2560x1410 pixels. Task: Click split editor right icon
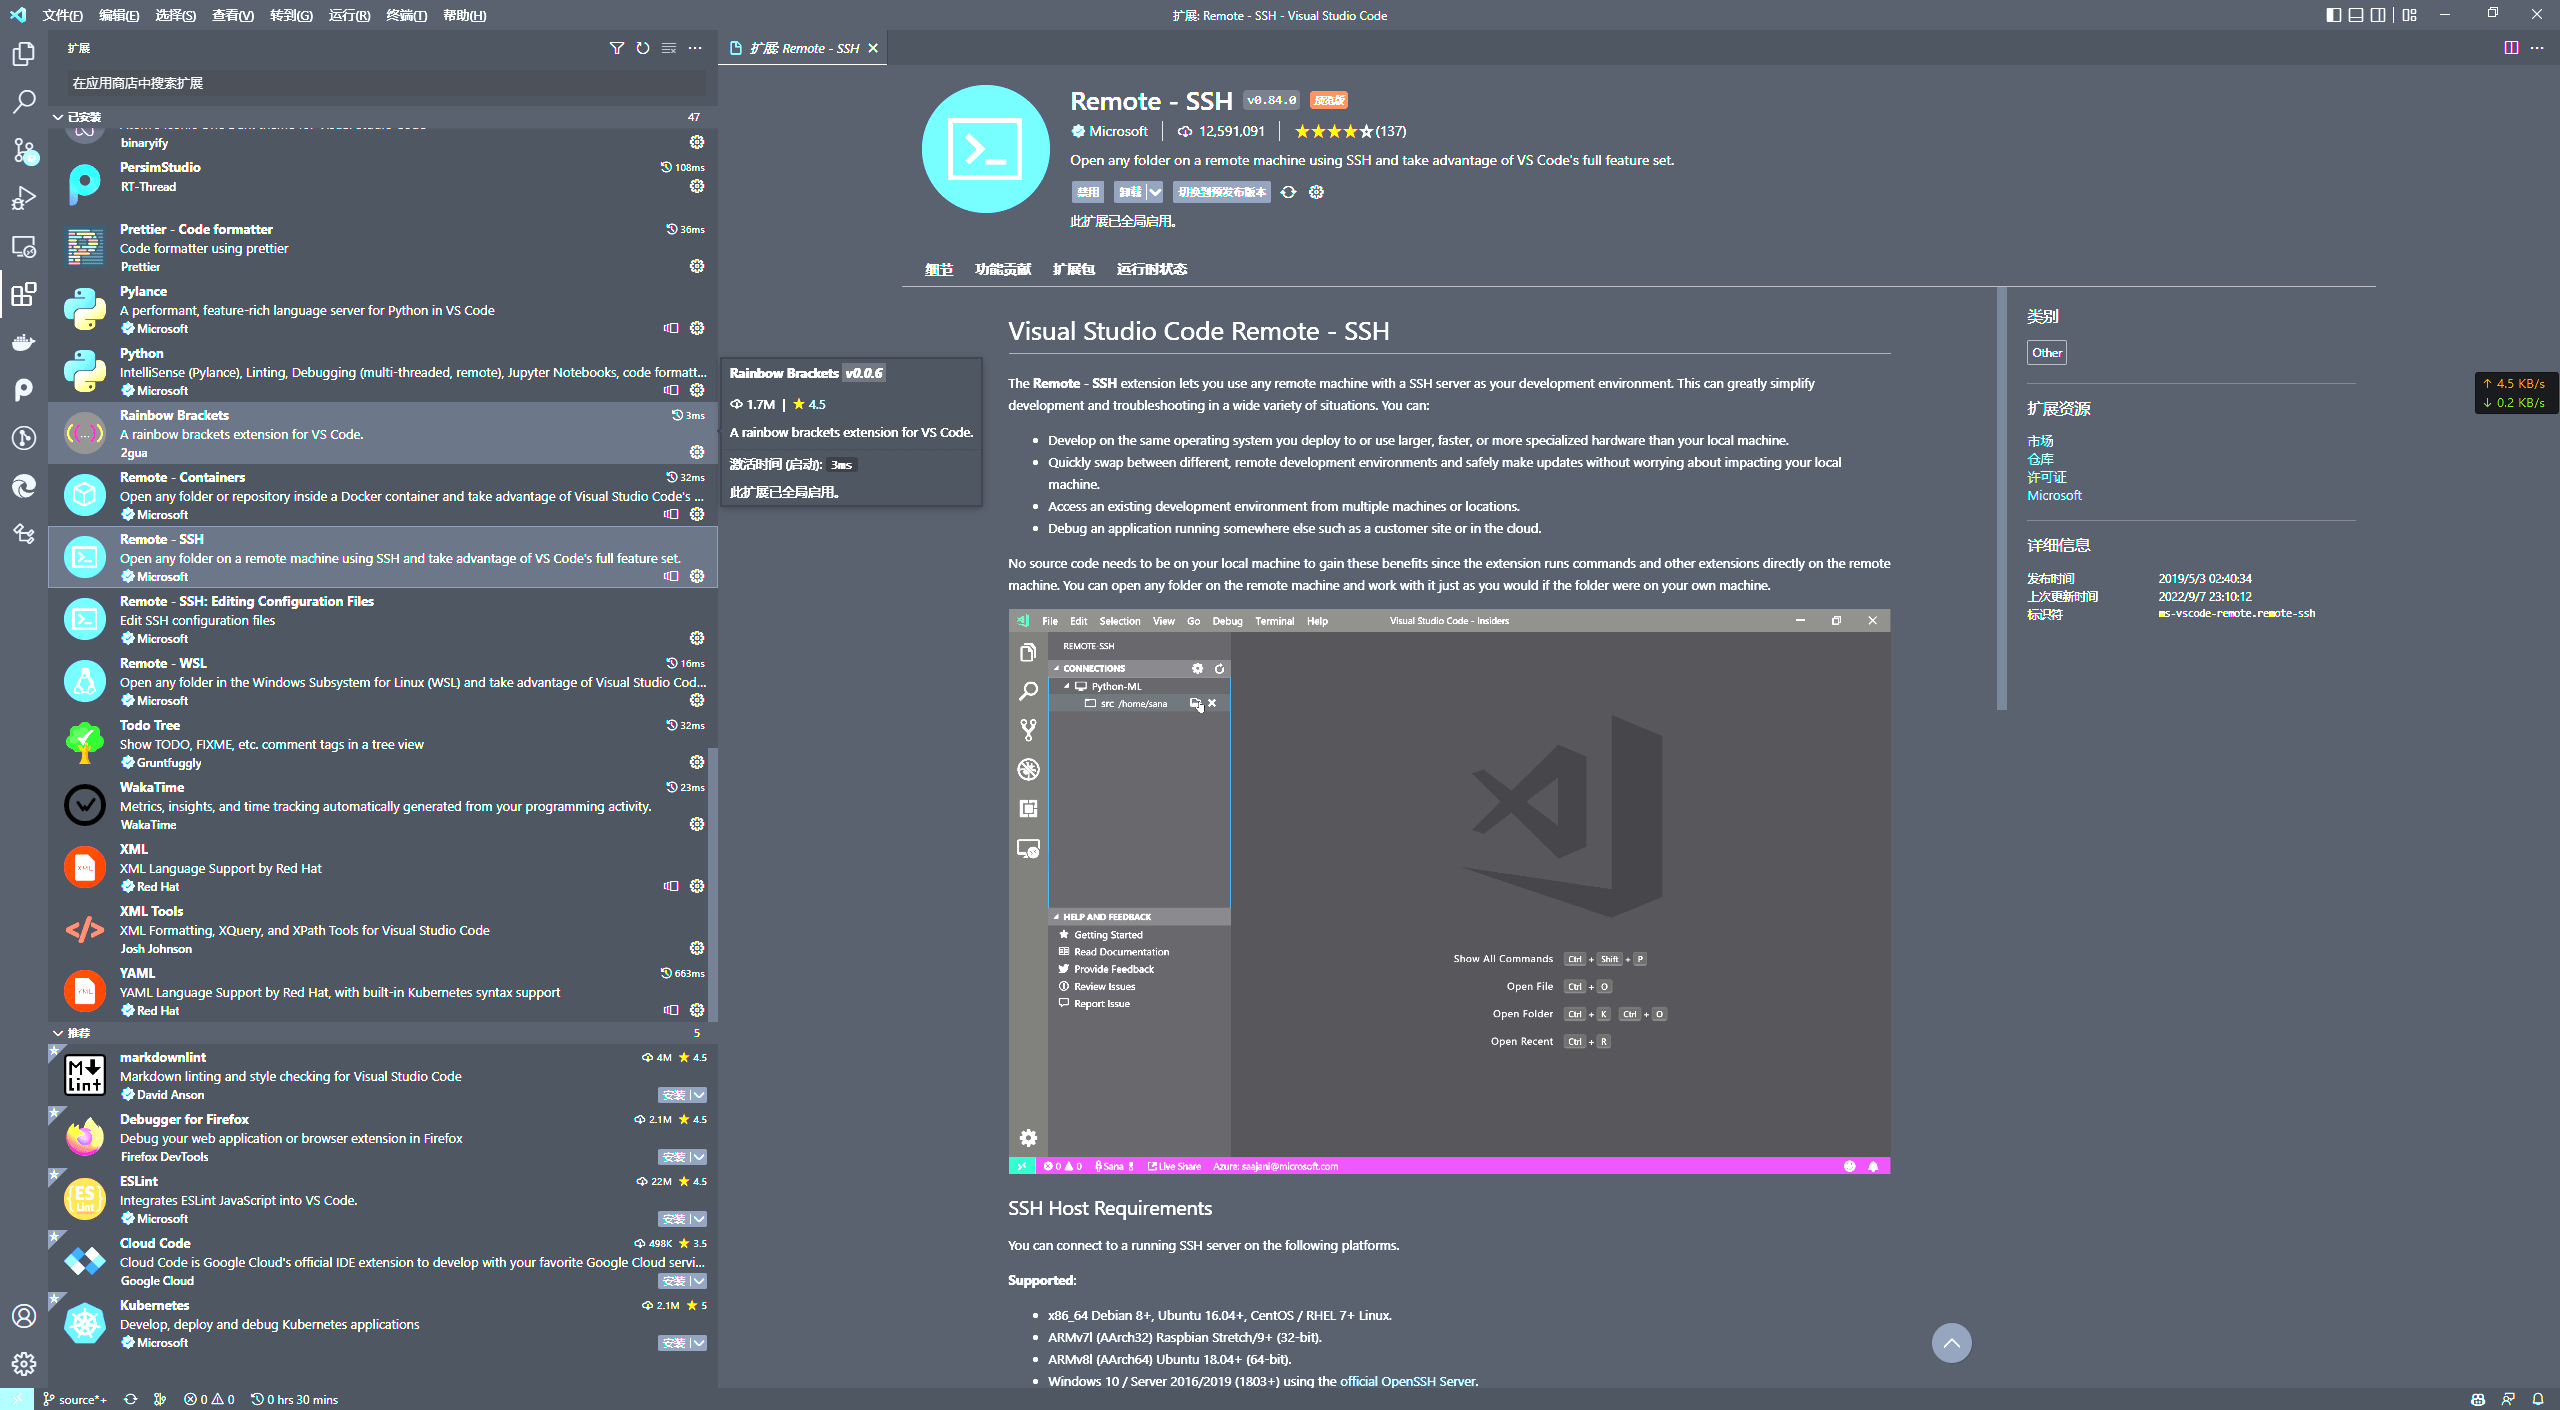coord(2511,48)
